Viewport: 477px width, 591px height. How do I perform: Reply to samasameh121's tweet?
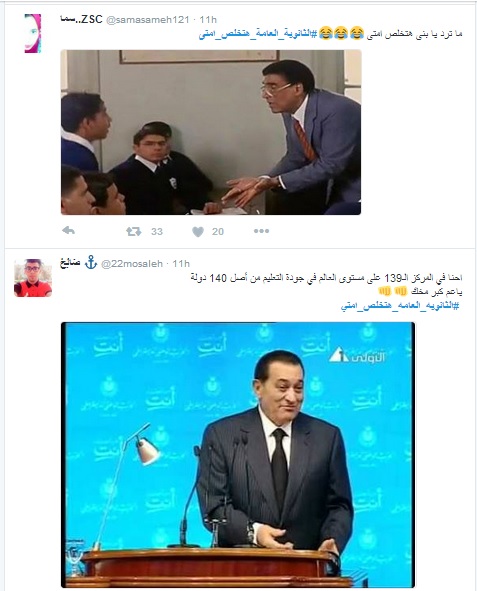[x=68, y=231]
